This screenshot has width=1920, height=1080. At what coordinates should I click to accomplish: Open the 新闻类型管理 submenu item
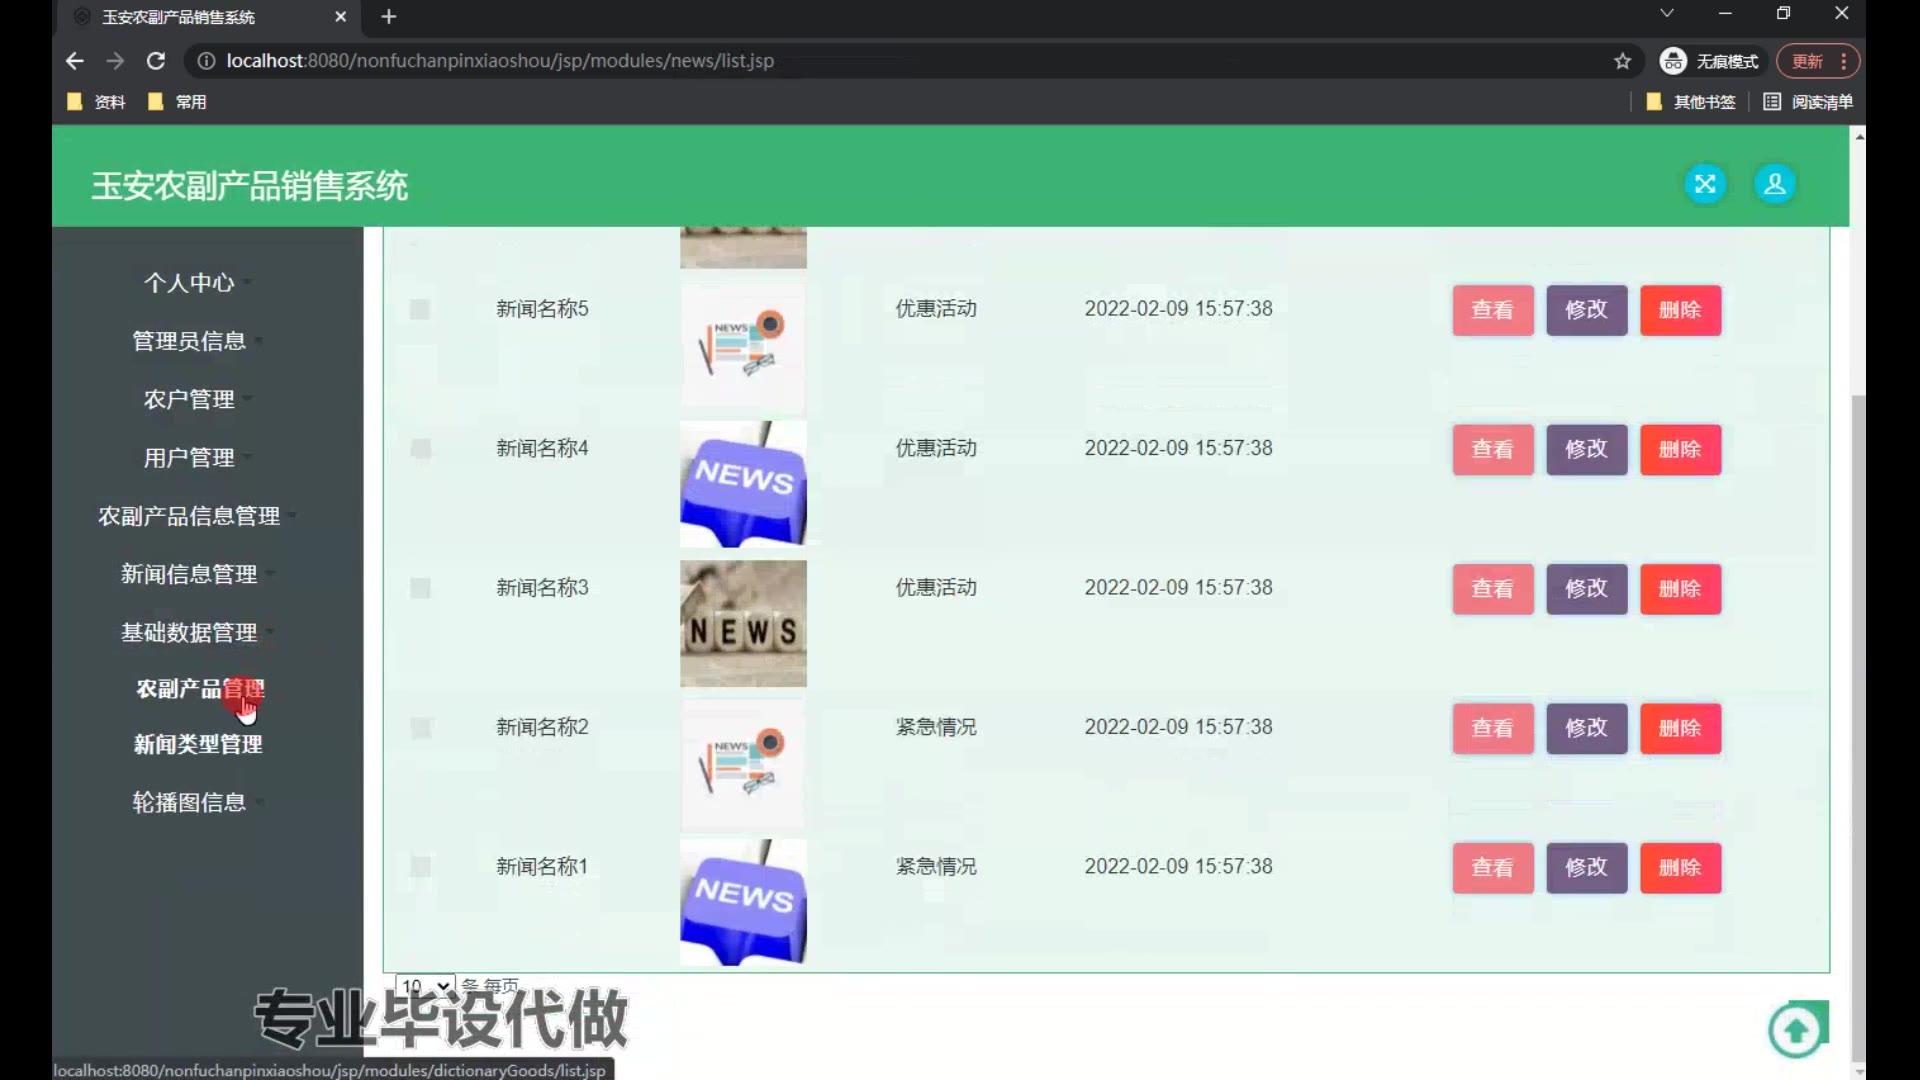(x=198, y=744)
